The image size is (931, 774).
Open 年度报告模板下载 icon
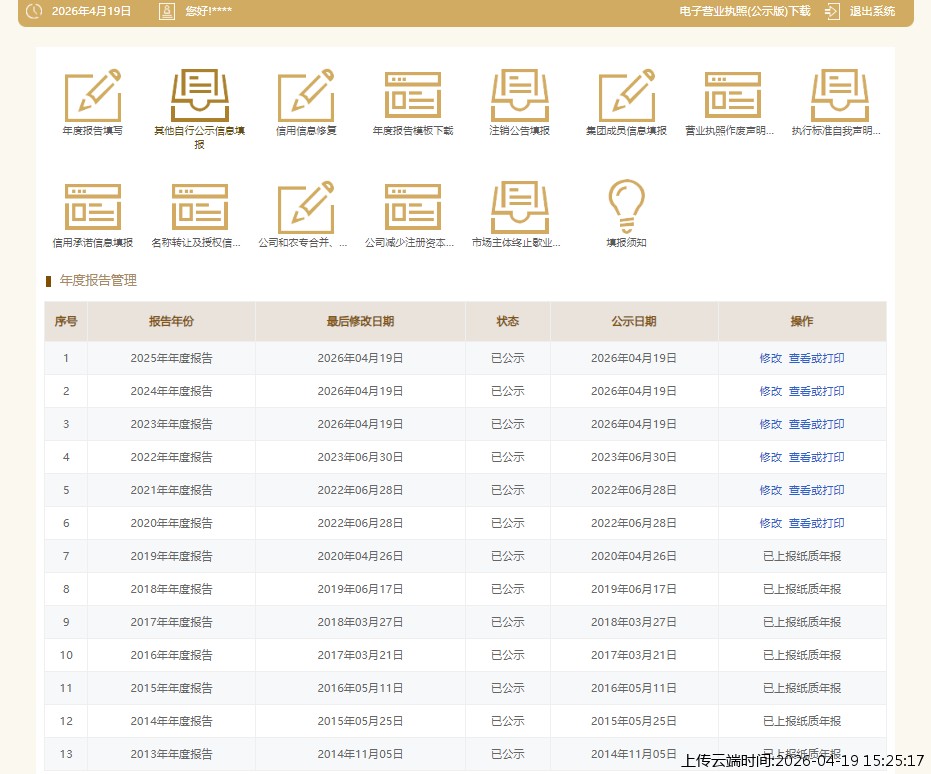click(413, 96)
